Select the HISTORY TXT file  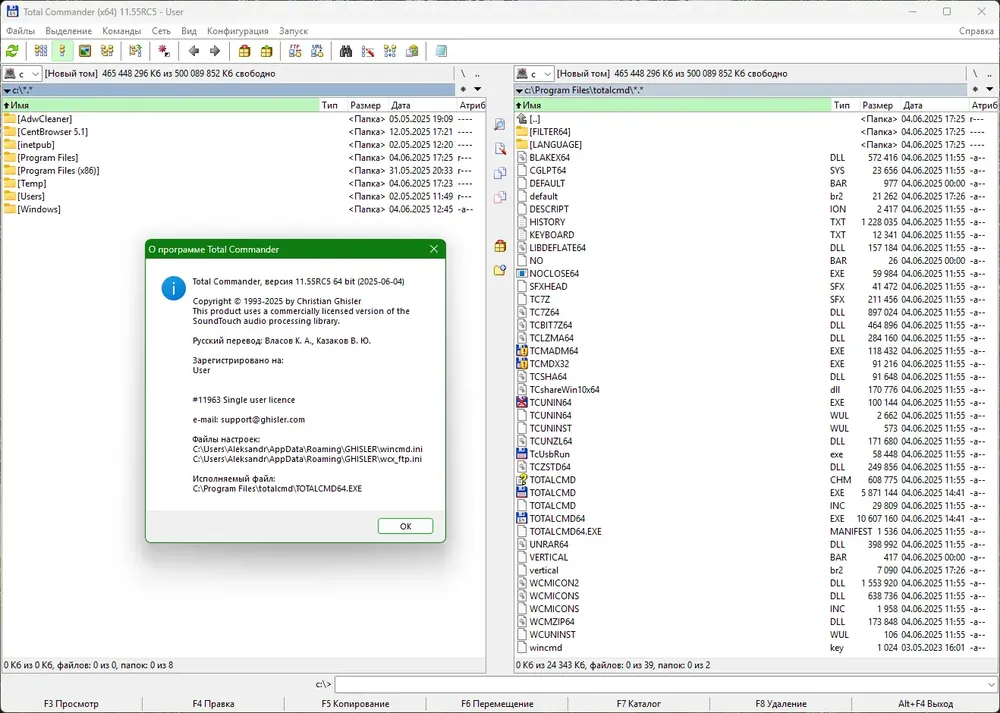click(x=756, y=222)
